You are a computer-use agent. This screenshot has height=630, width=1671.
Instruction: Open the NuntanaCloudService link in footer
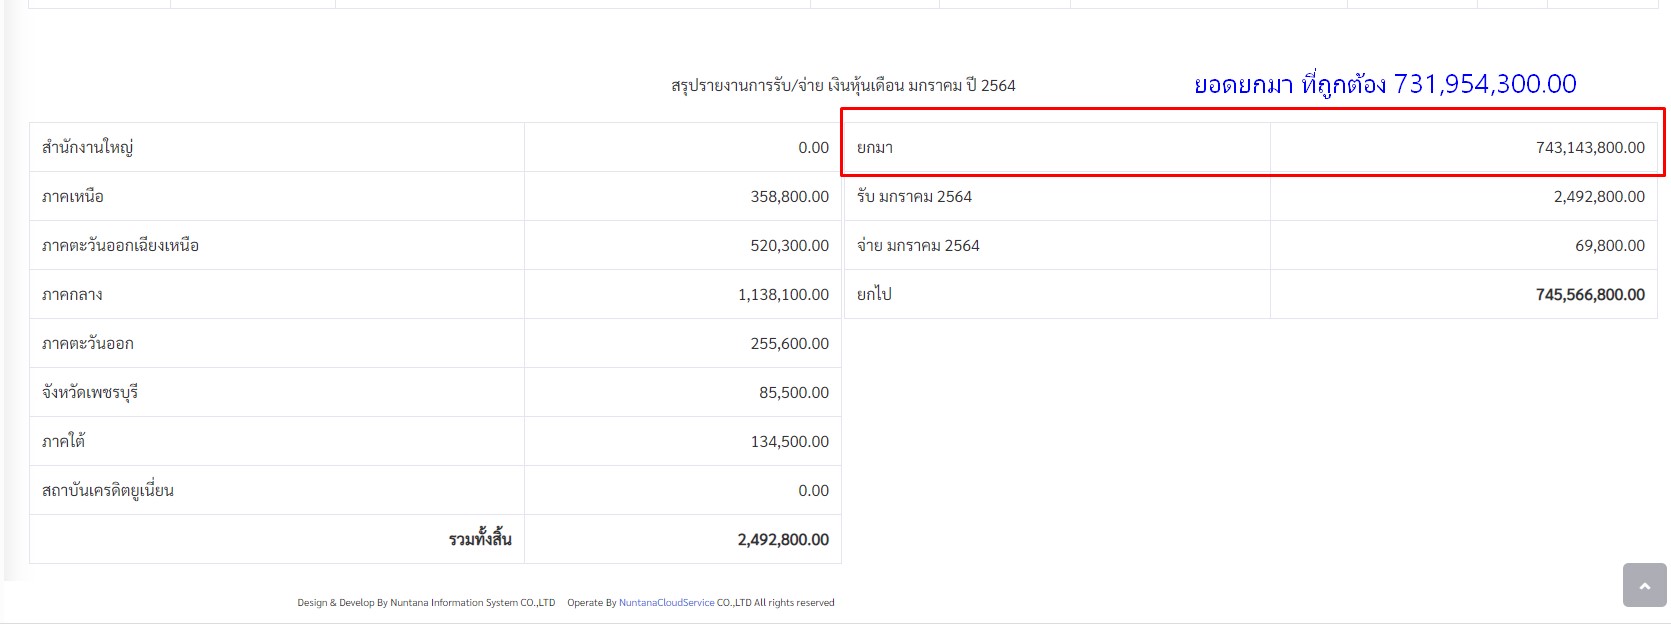(666, 603)
